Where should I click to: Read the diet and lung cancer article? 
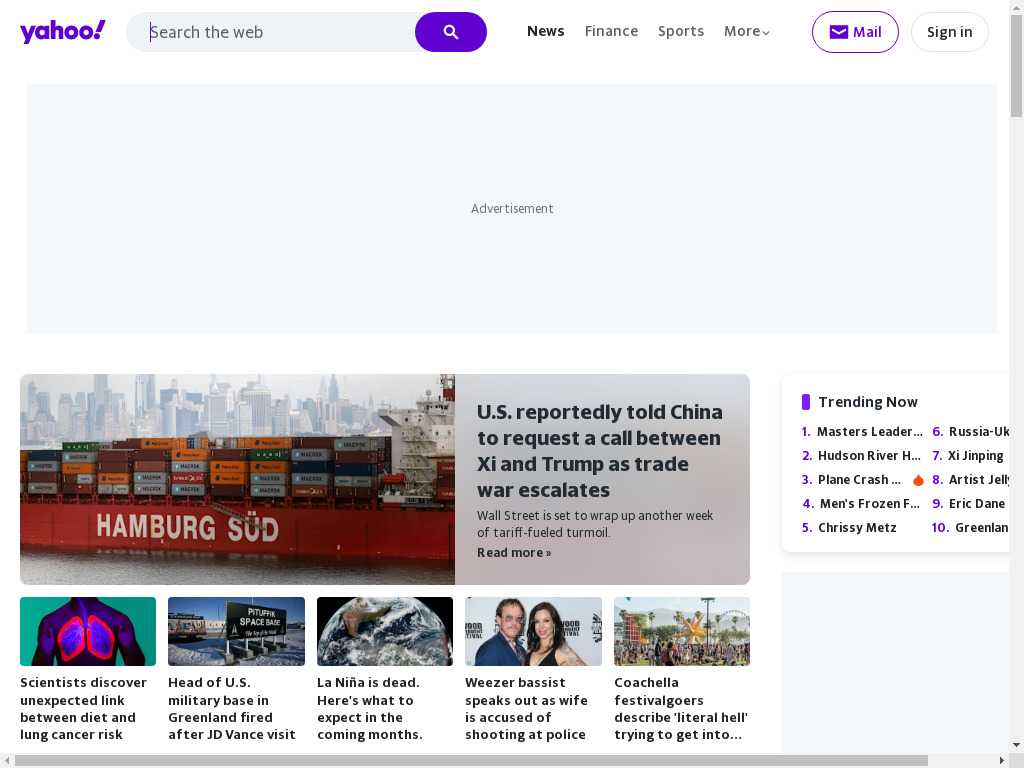tap(84, 709)
